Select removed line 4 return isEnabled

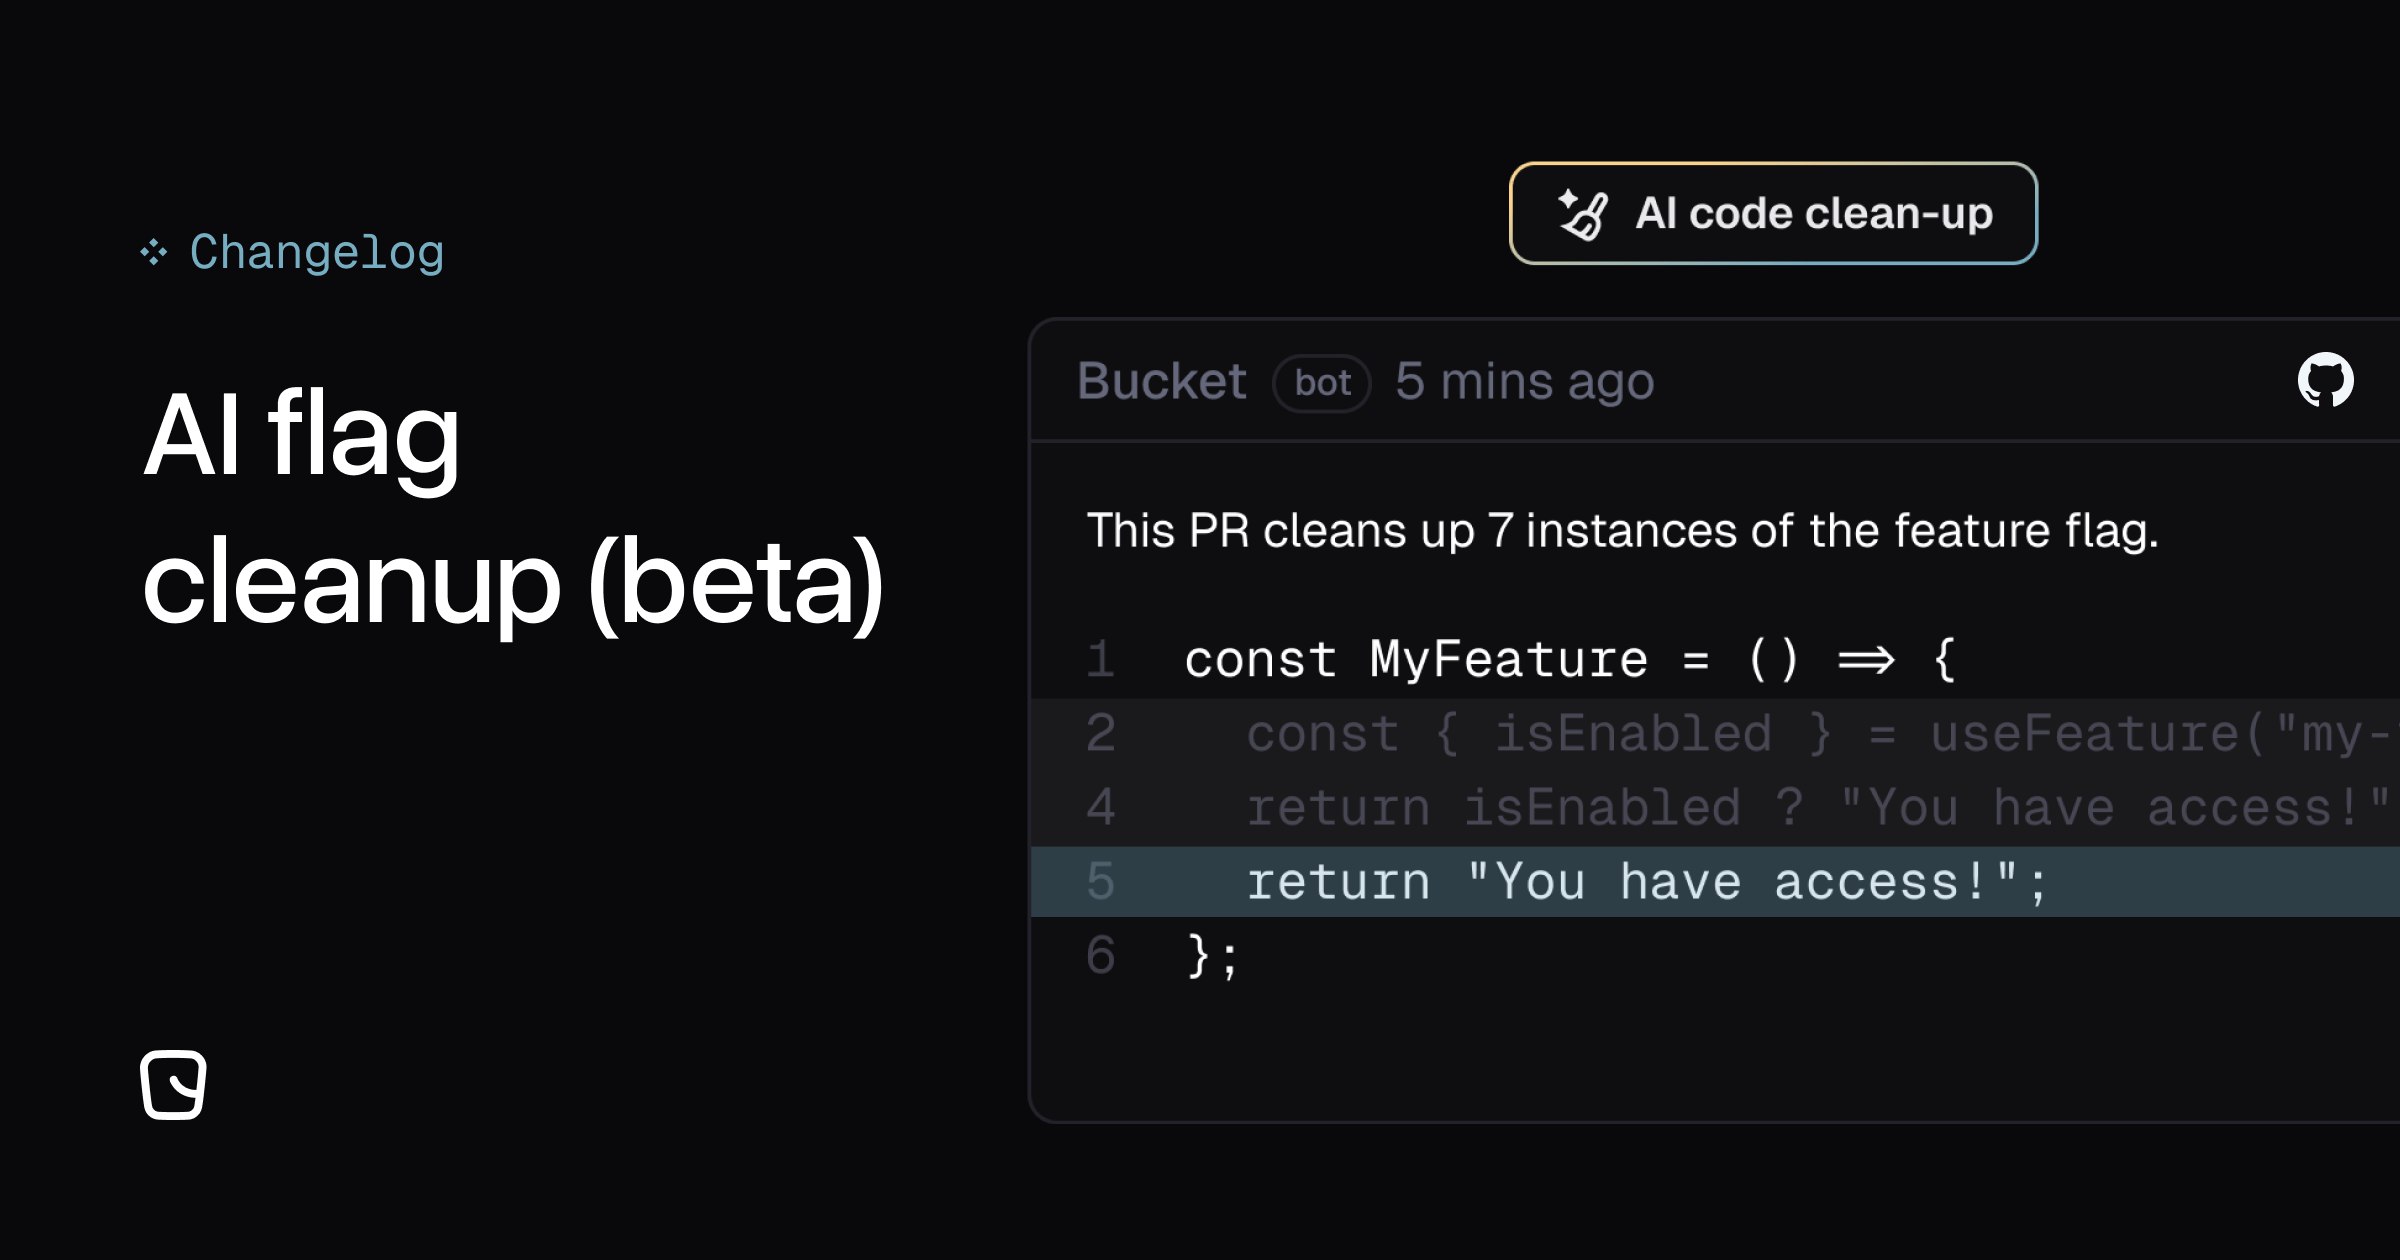click(x=1715, y=808)
